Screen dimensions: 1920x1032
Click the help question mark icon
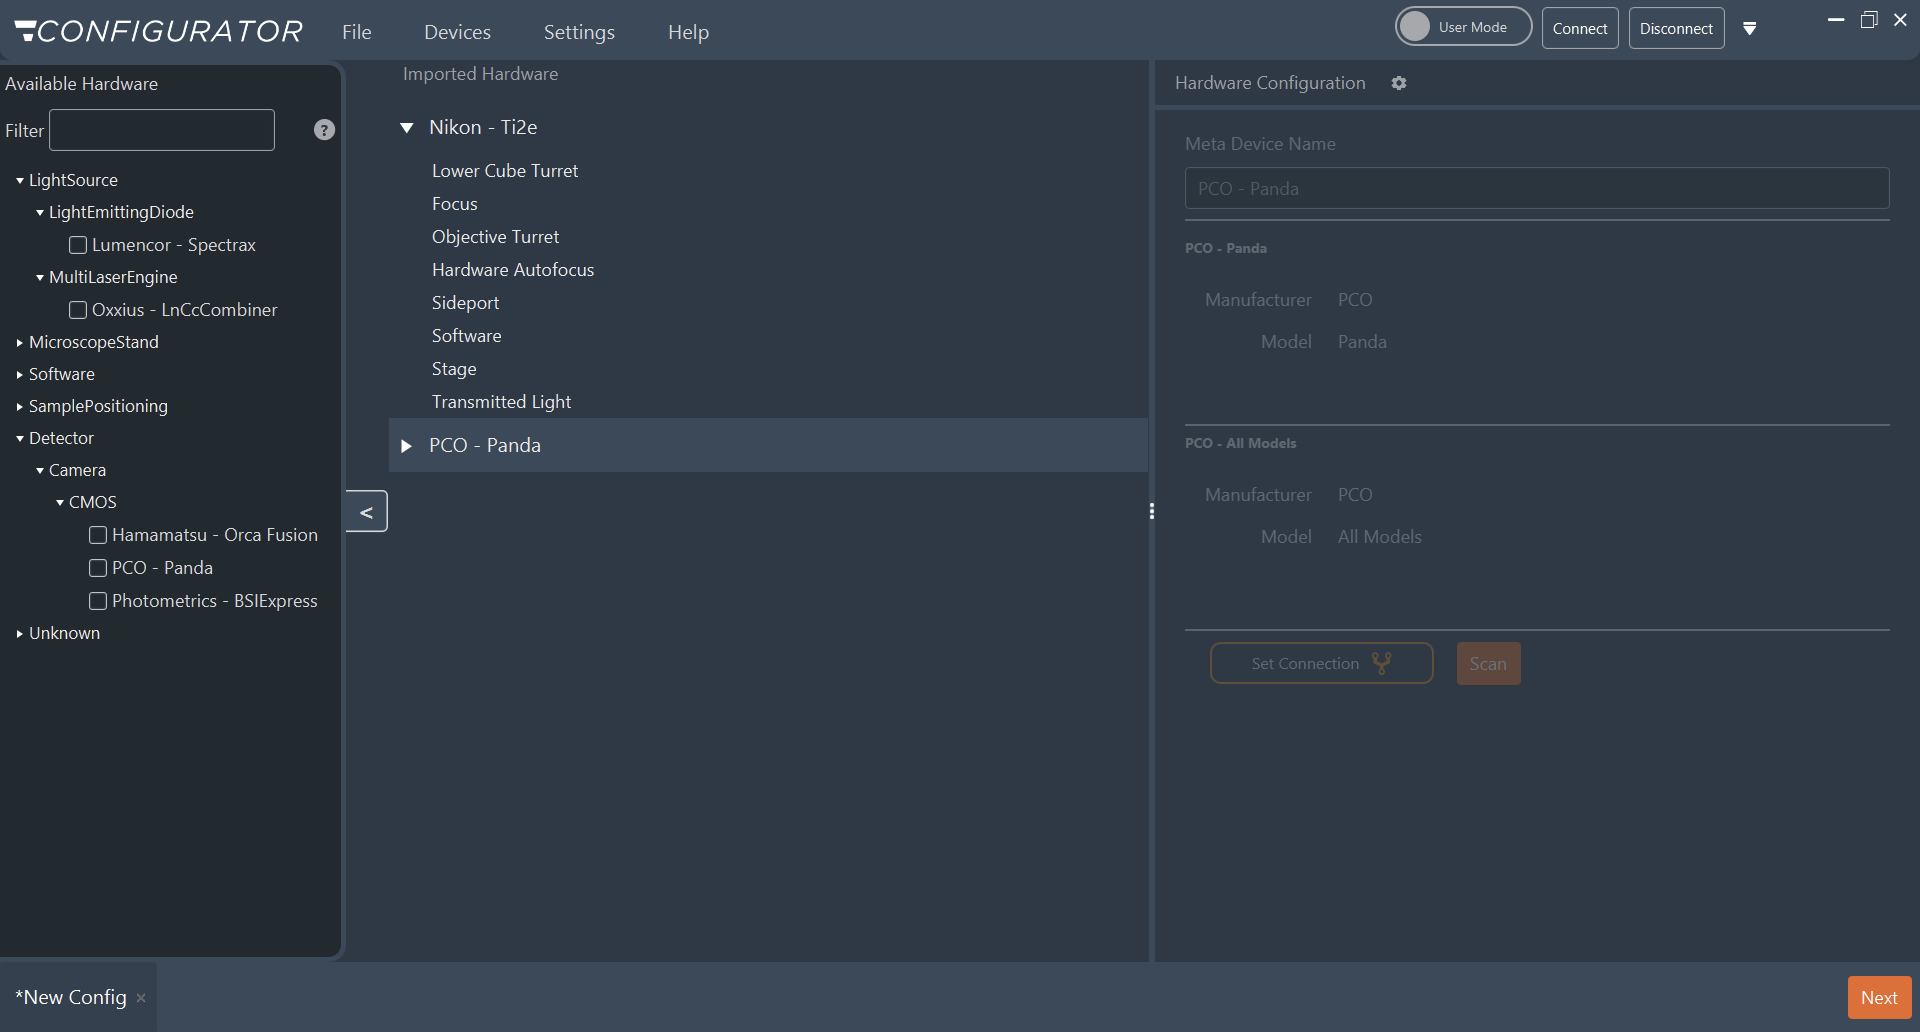tap(324, 130)
